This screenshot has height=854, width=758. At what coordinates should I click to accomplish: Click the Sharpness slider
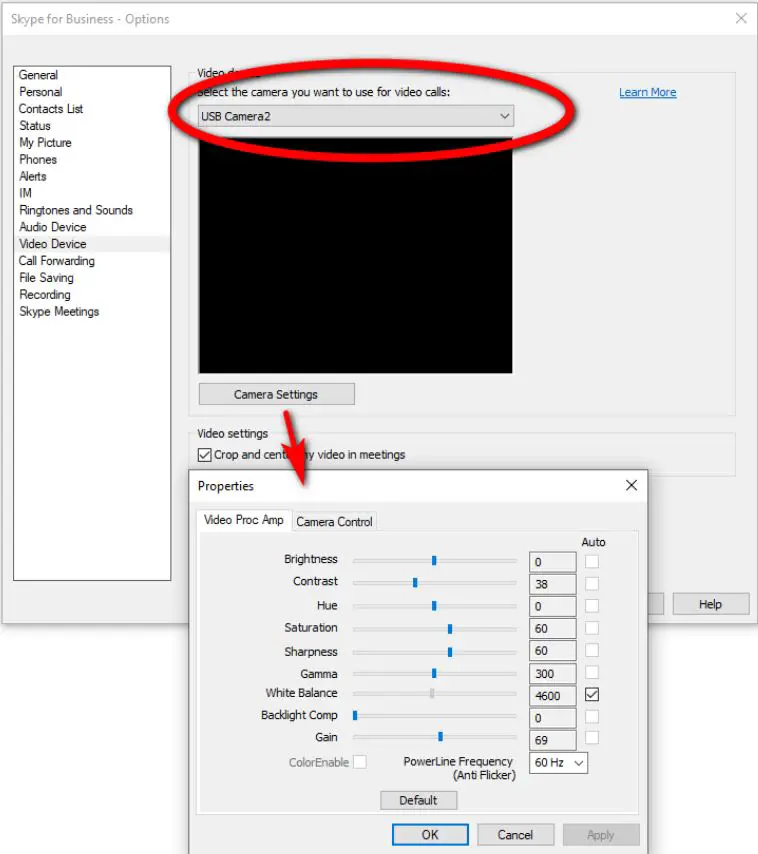tap(434, 652)
